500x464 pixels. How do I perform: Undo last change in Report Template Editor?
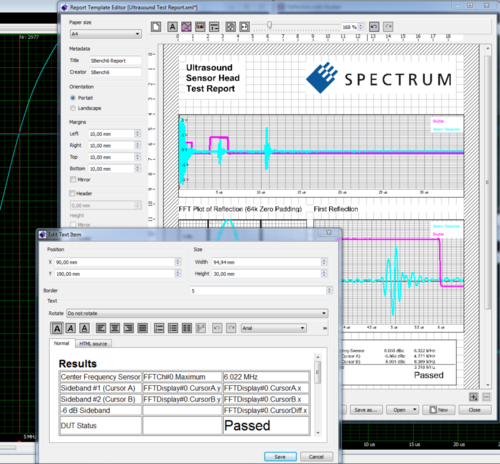click(x=374, y=27)
